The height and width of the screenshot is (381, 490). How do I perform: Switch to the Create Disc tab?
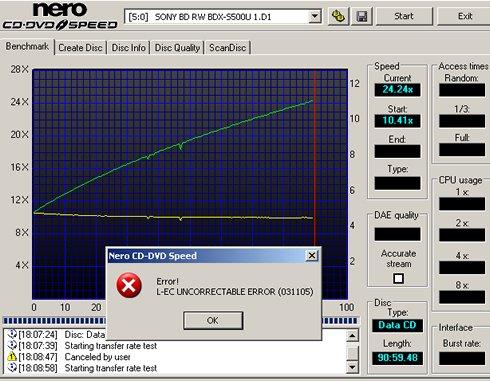point(80,48)
